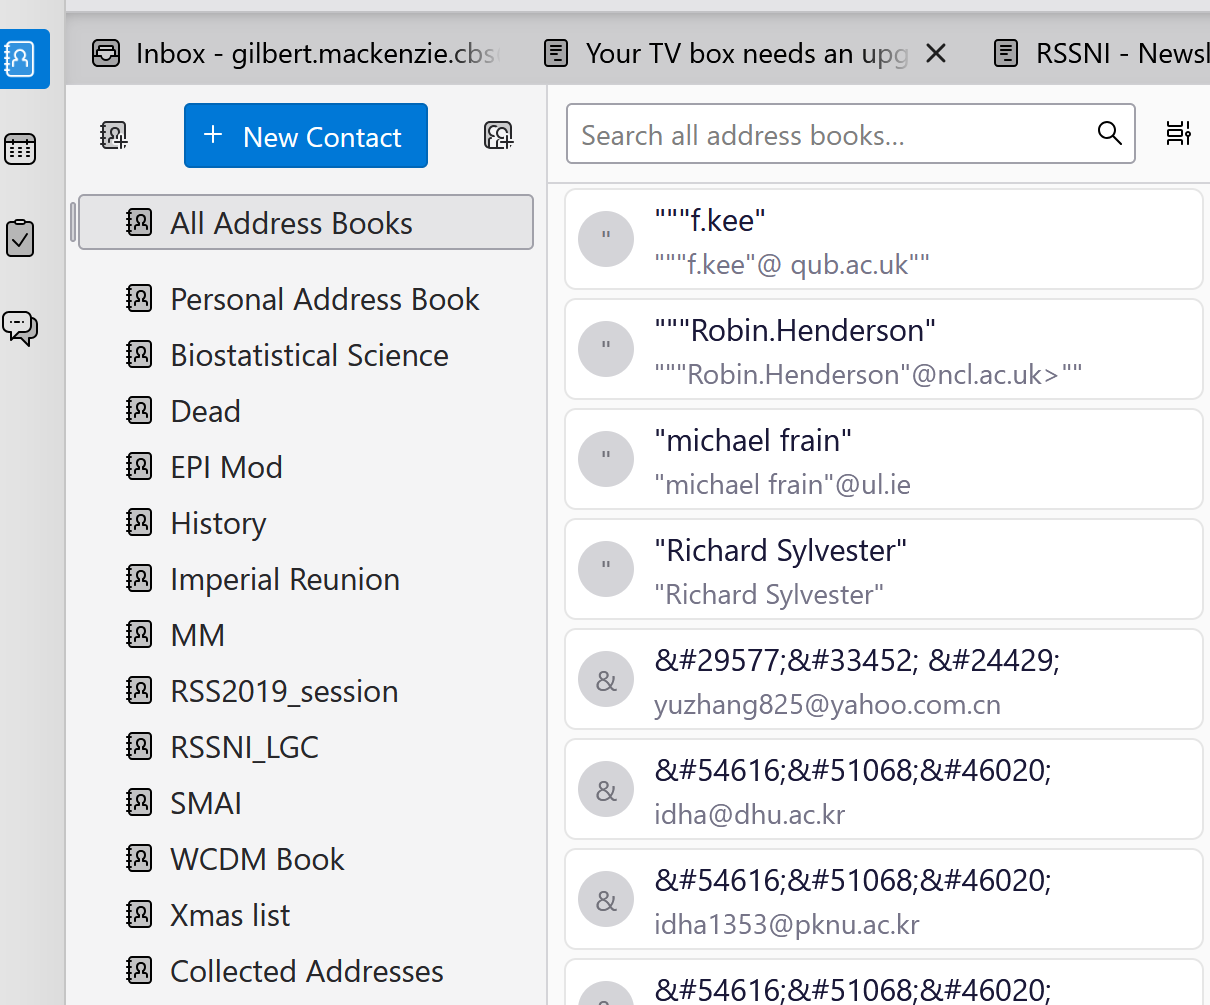This screenshot has width=1210, height=1005.
Task: Close the Your TV box tab
Action: pos(936,53)
